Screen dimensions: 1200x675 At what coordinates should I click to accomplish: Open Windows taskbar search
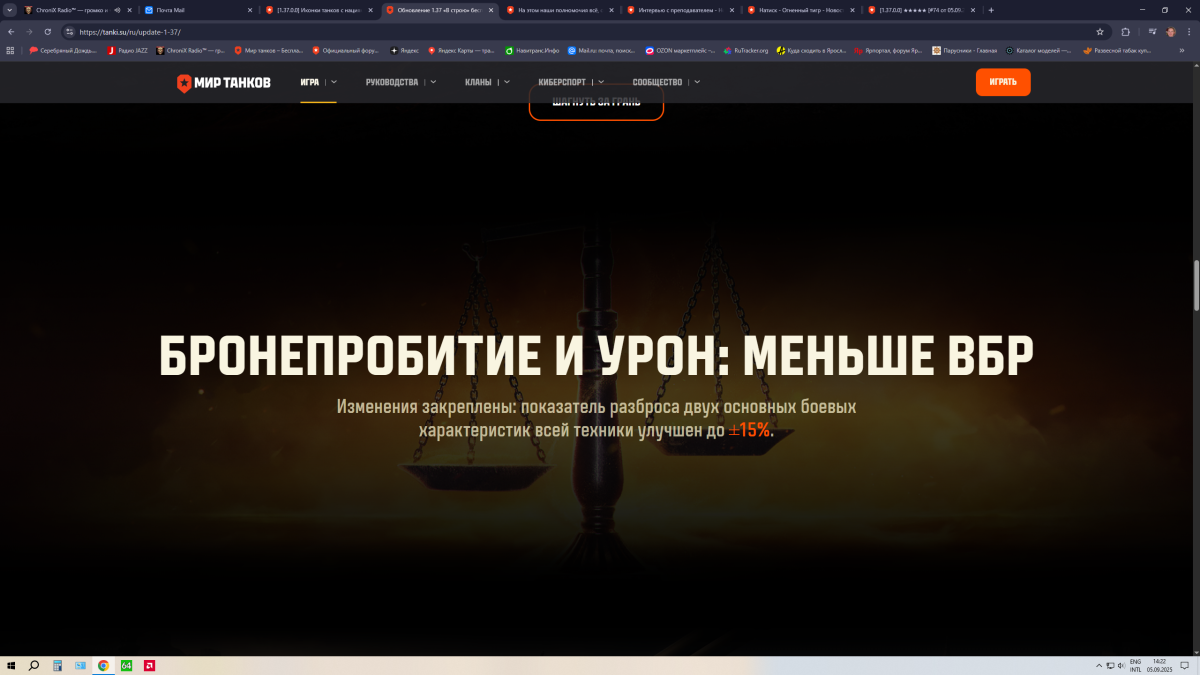click(x=33, y=665)
